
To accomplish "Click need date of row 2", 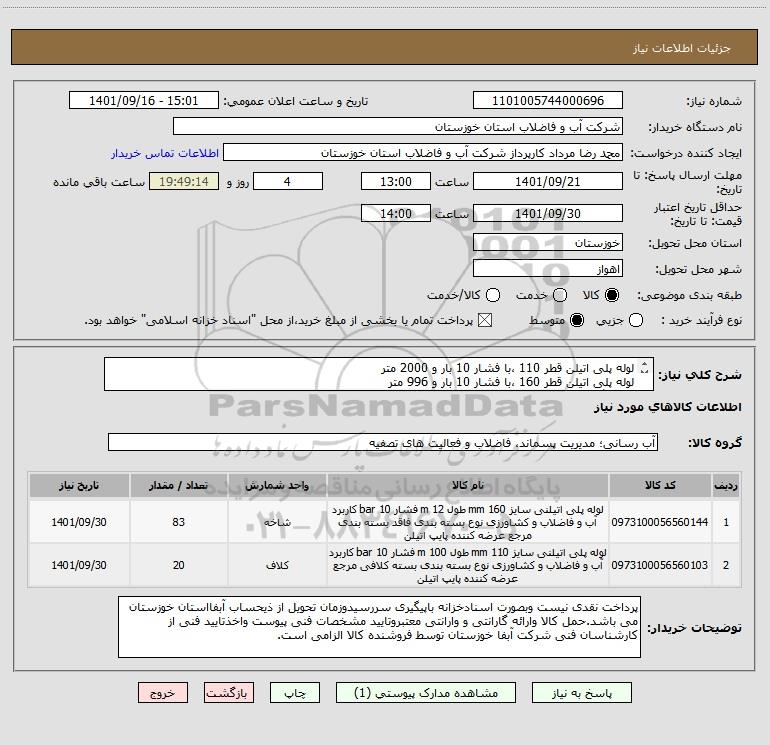I will point(79,565).
